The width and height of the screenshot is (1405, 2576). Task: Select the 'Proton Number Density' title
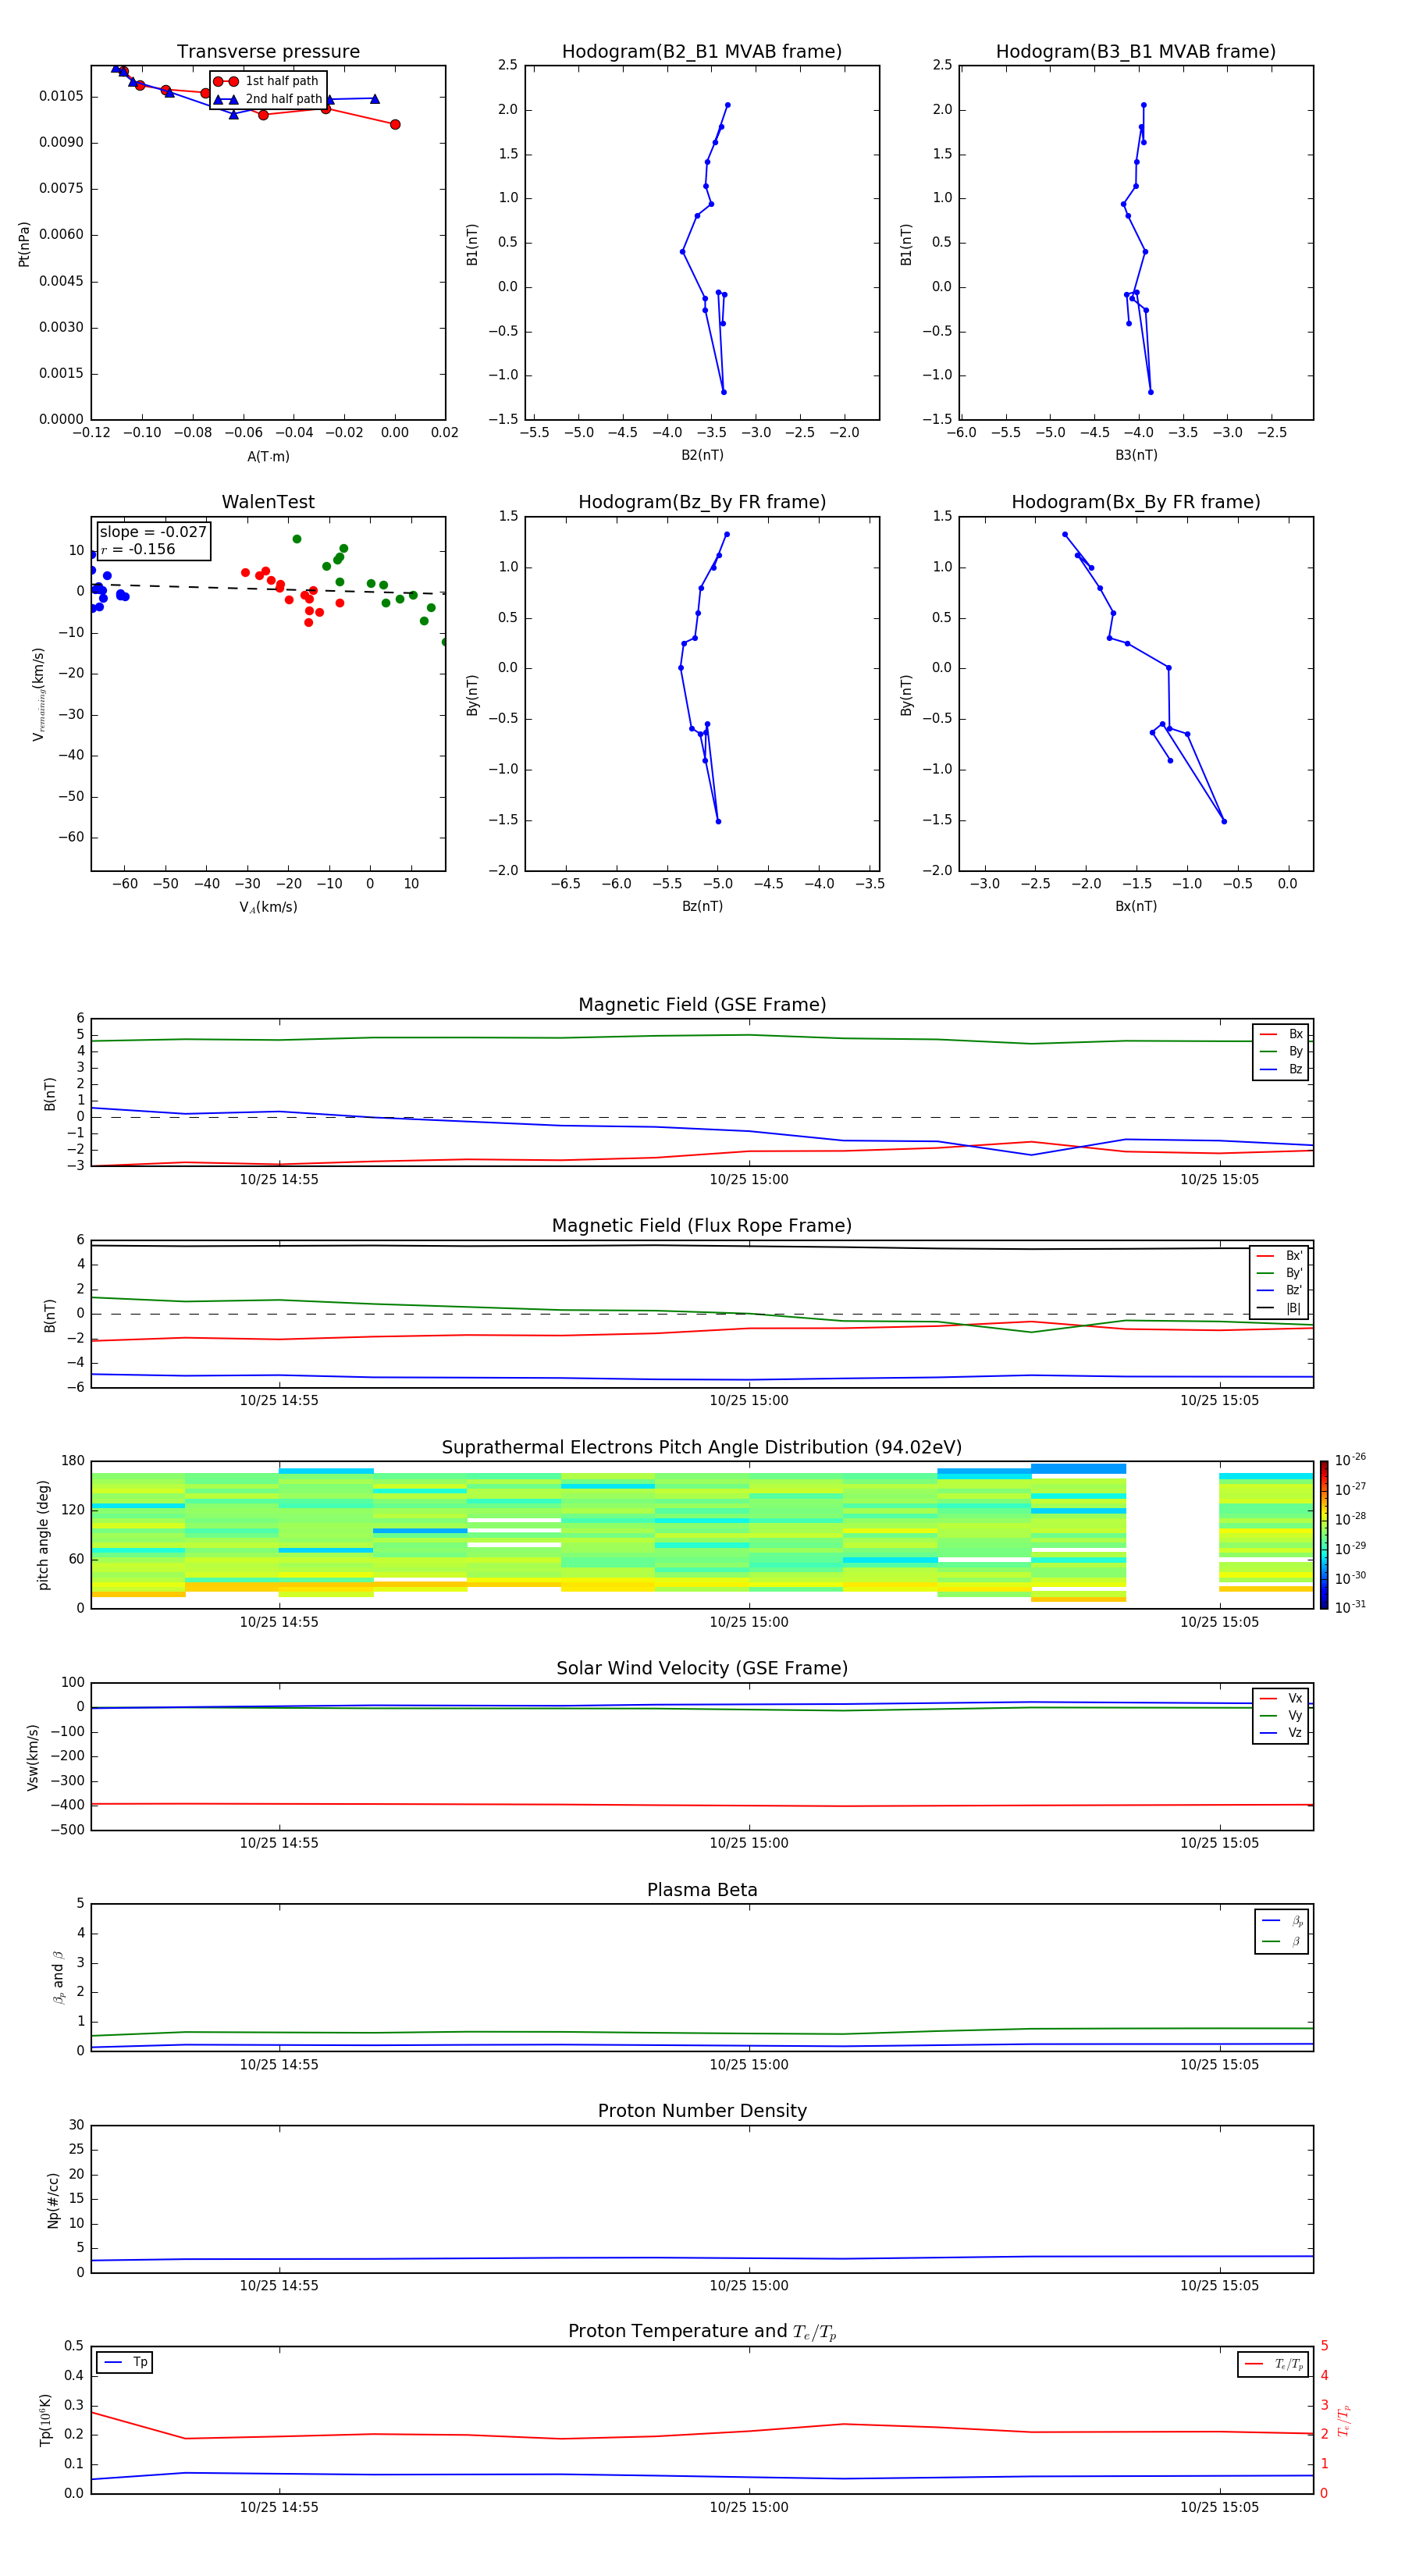click(702, 2112)
